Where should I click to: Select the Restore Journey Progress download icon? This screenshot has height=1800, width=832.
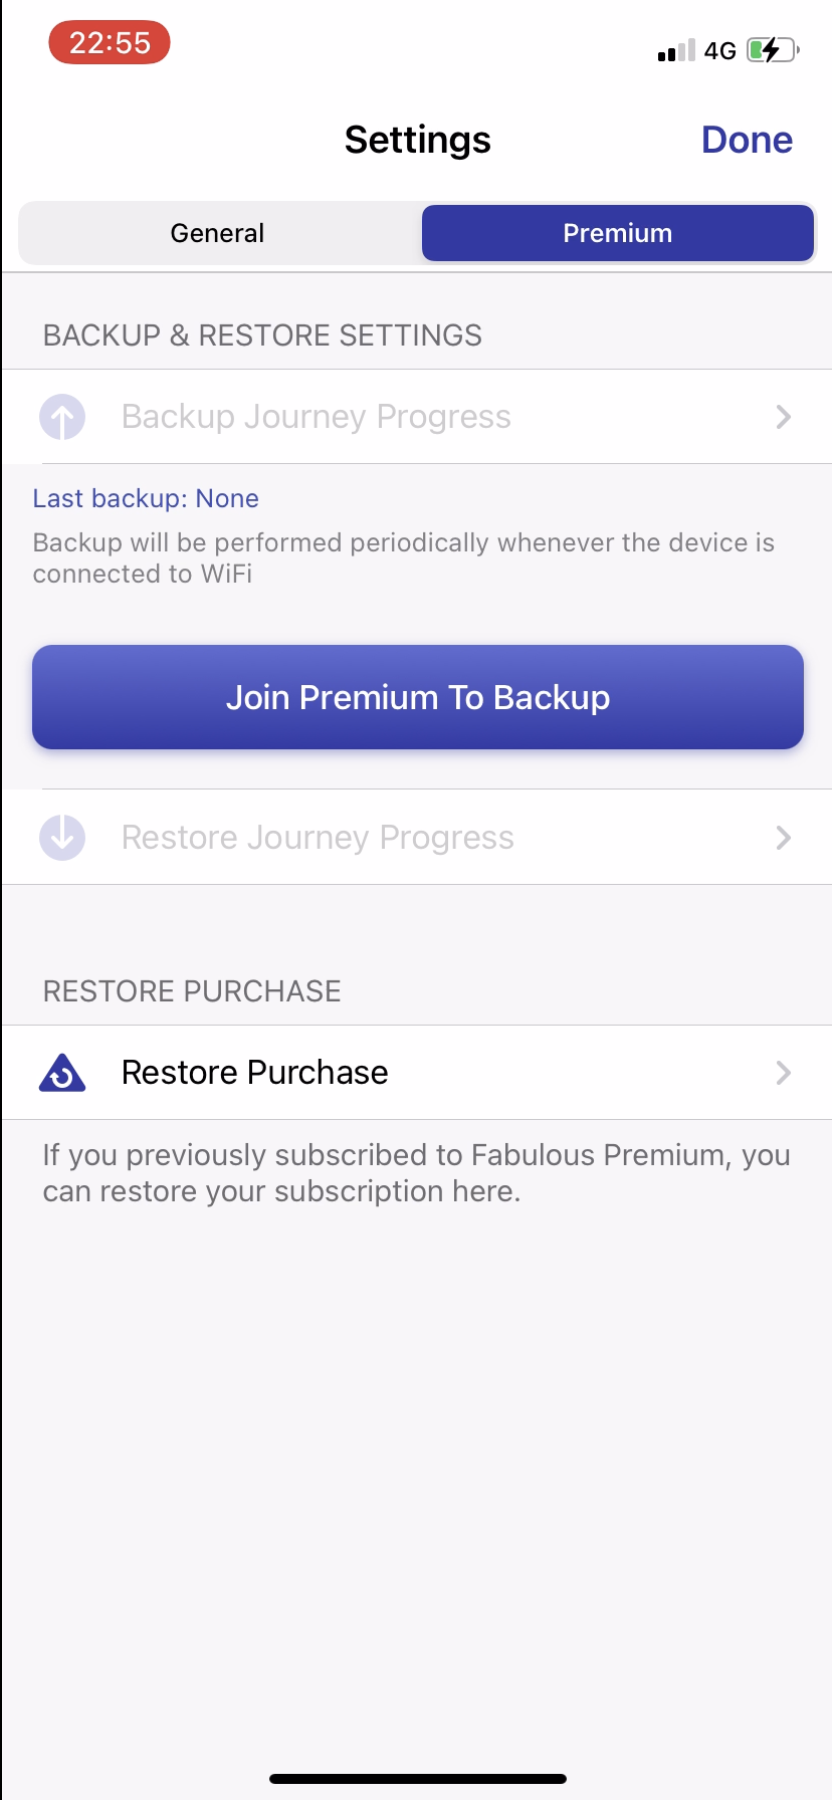[62, 837]
